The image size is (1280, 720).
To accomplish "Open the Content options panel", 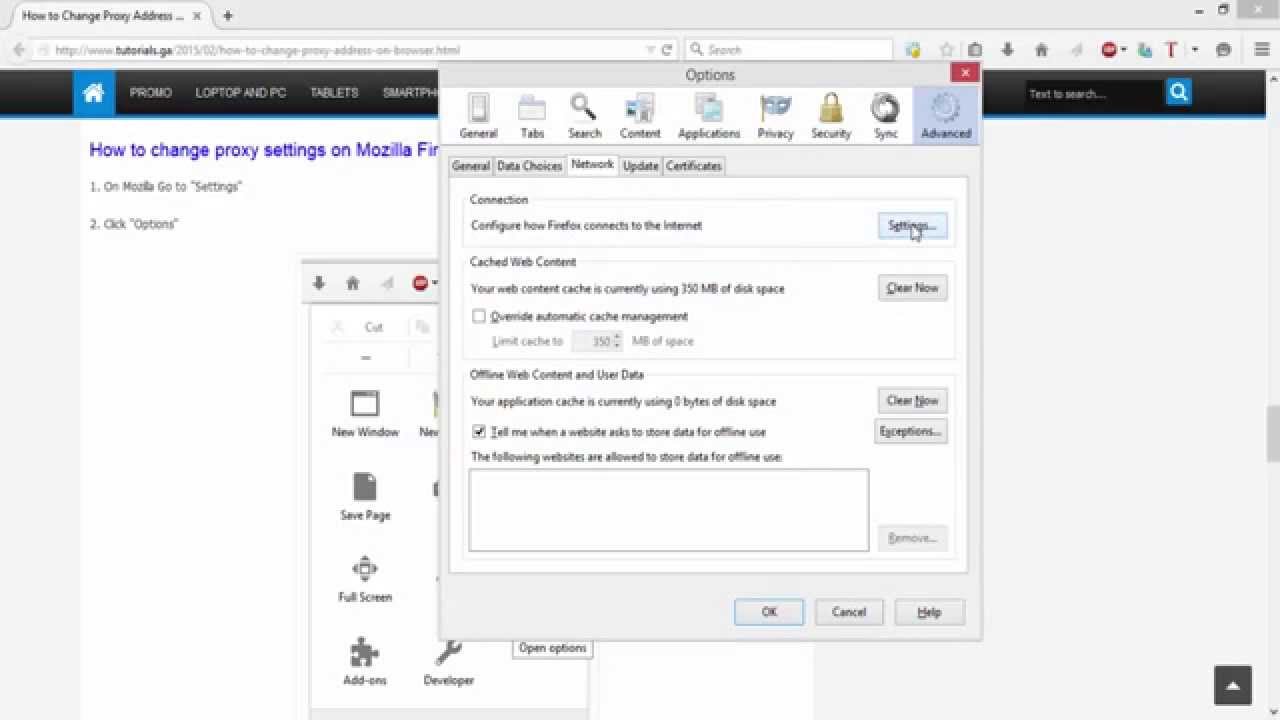I will pos(640,116).
